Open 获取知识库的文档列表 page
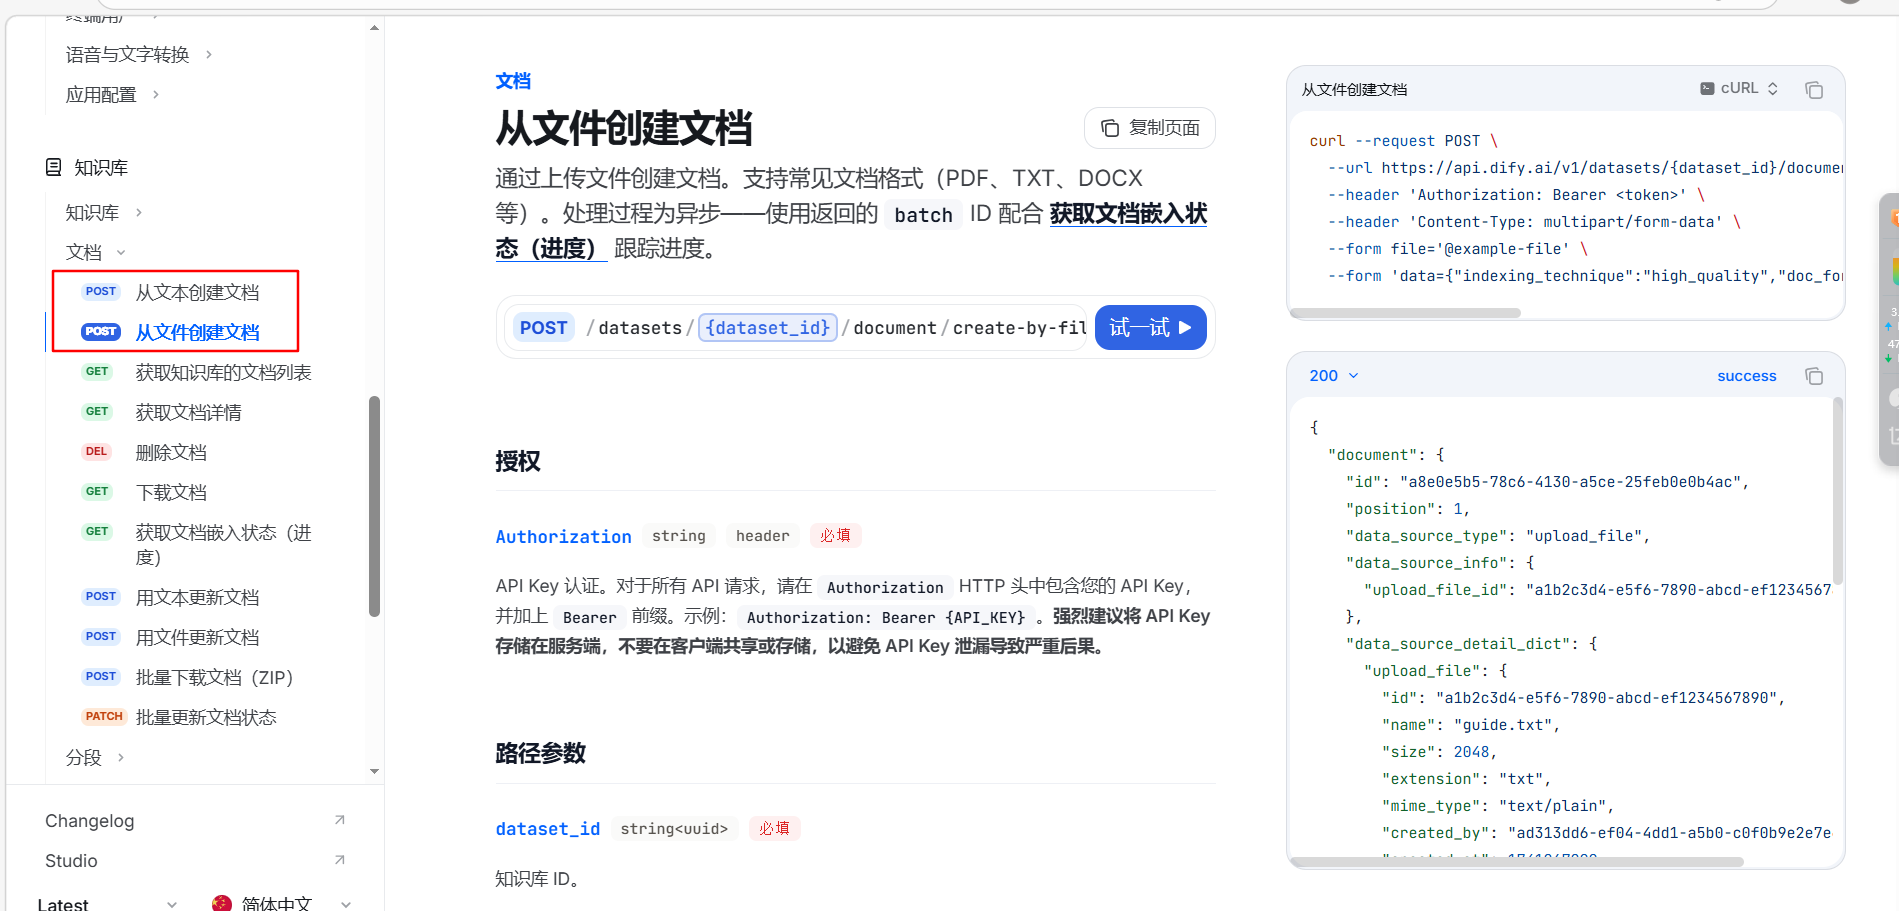 pyautogui.click(x=223, y=372)
